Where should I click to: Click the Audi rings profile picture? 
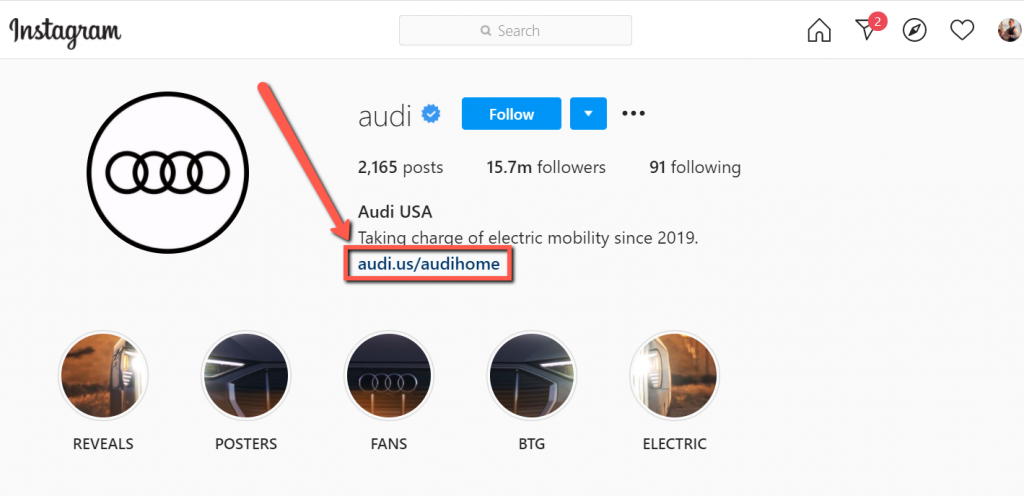click(168, 172)
